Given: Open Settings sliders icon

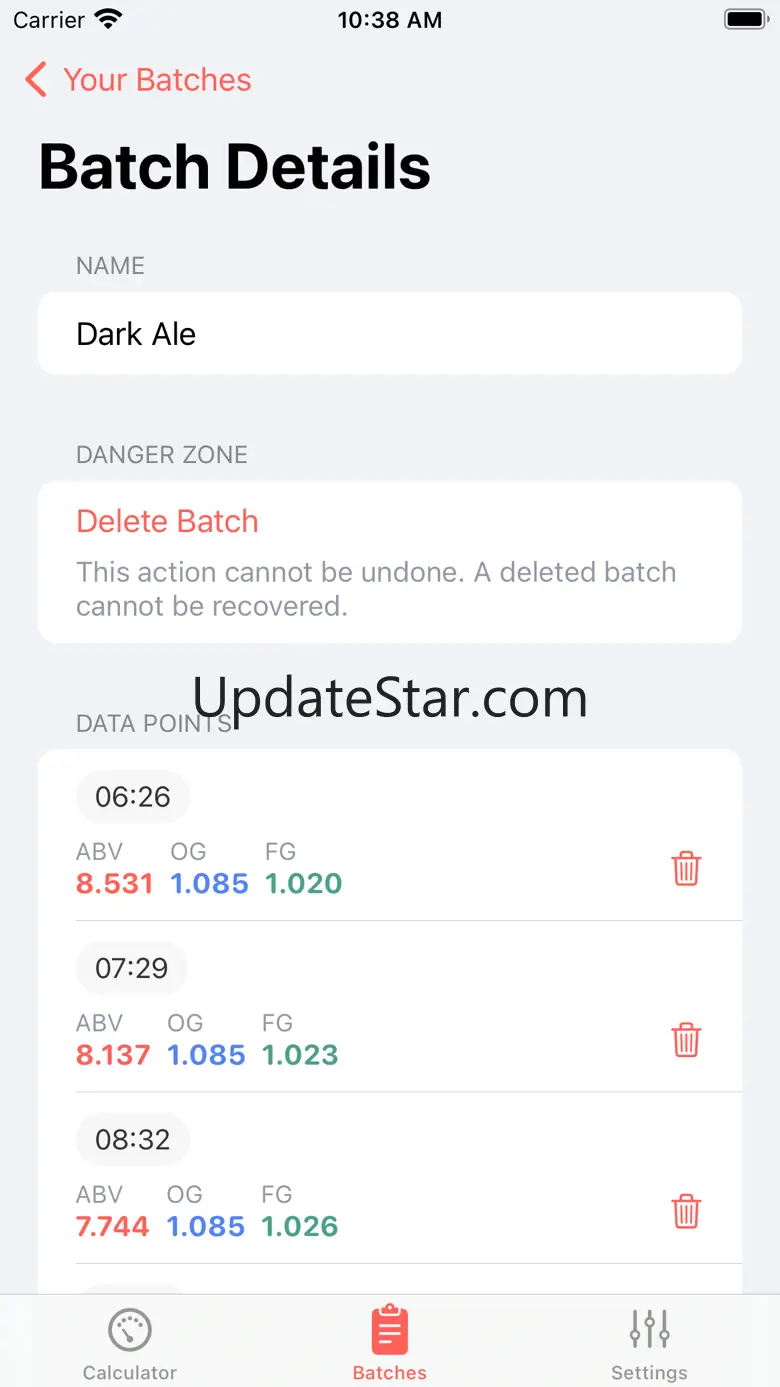Looking at the screenshot, I should pyautogui.click(x=650, y=1330).
